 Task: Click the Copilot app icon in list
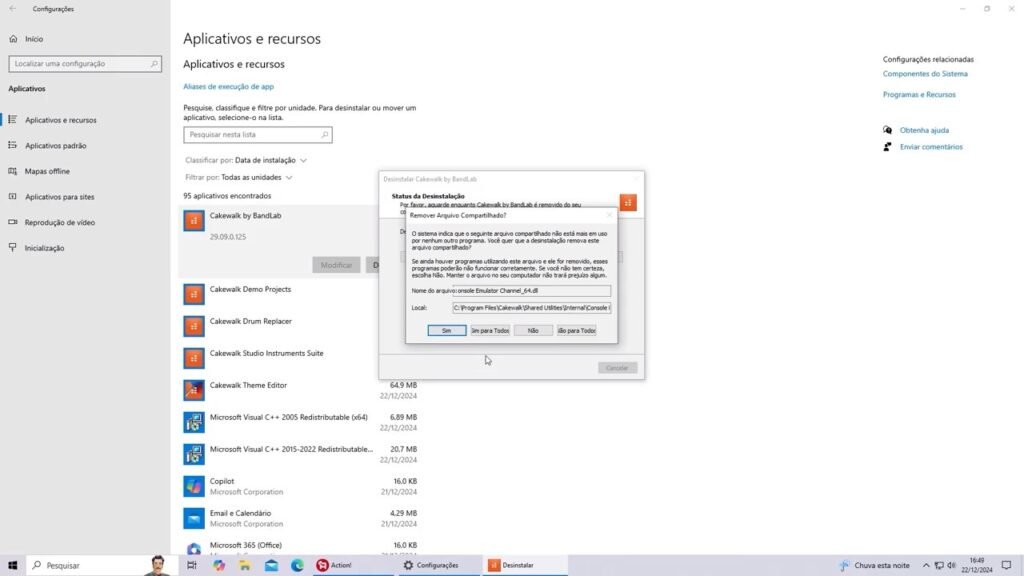194,487
